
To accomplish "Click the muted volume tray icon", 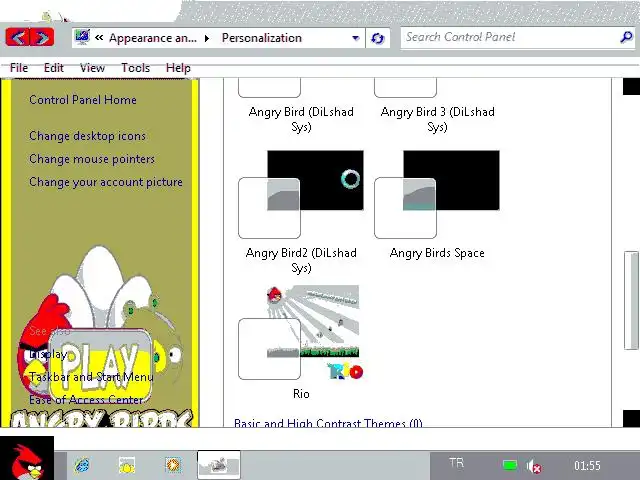I will tap(534, 466).
